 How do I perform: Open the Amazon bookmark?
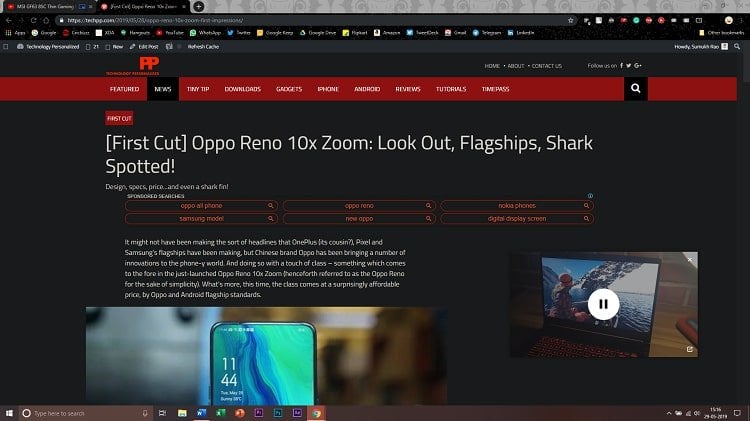387,33
